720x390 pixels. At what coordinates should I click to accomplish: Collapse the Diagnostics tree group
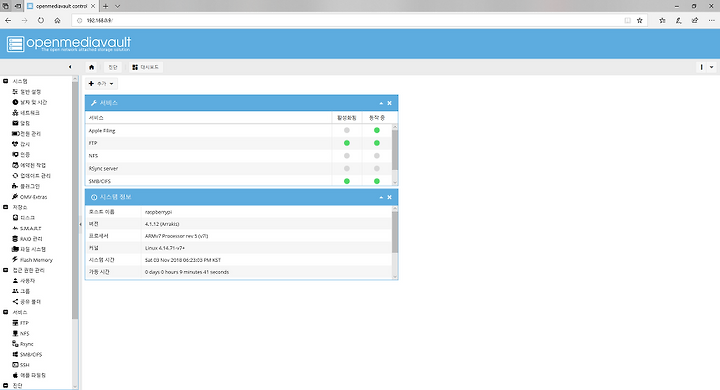coord(6,386)
